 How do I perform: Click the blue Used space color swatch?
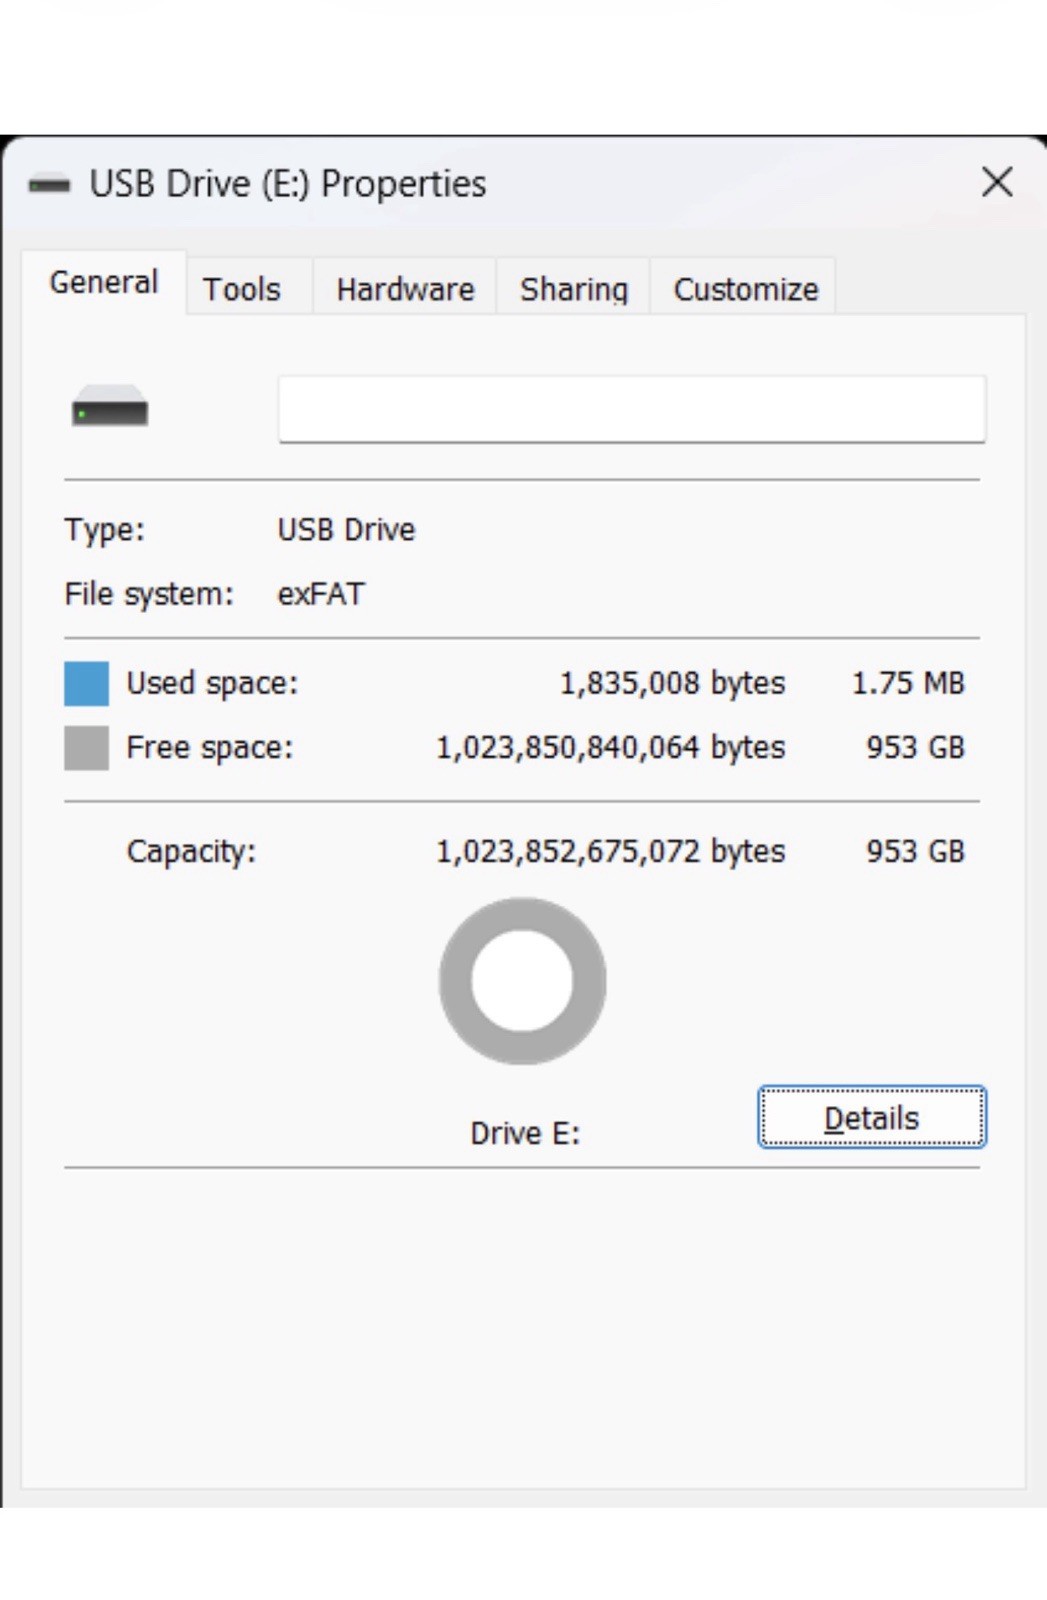(86, 684)
